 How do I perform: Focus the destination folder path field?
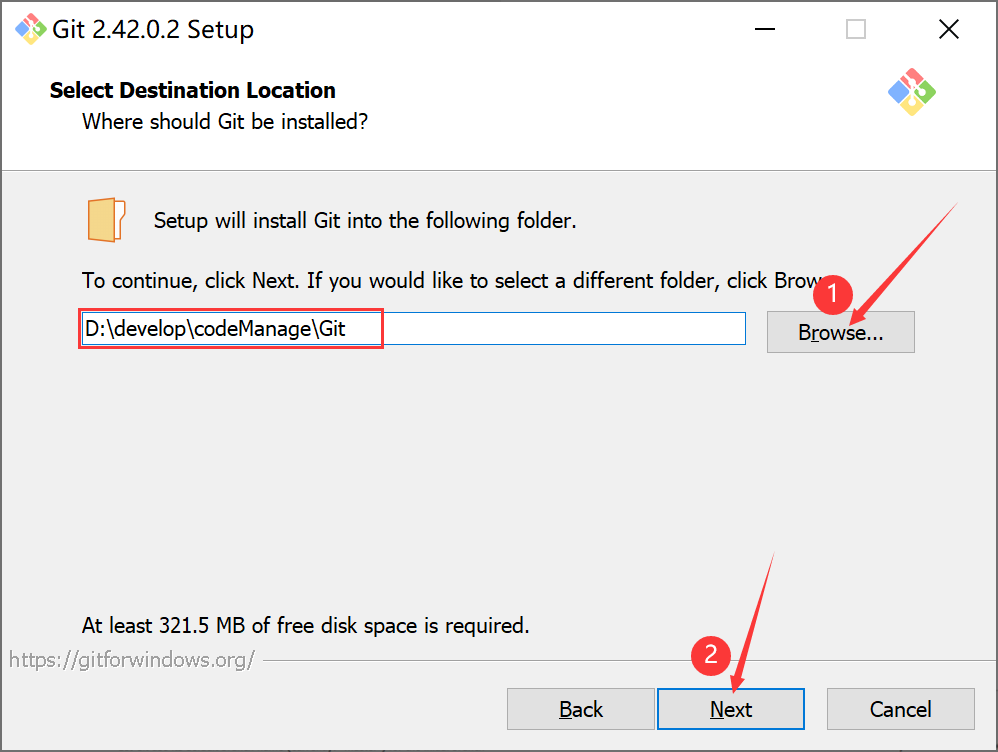(x=414, y=329)
